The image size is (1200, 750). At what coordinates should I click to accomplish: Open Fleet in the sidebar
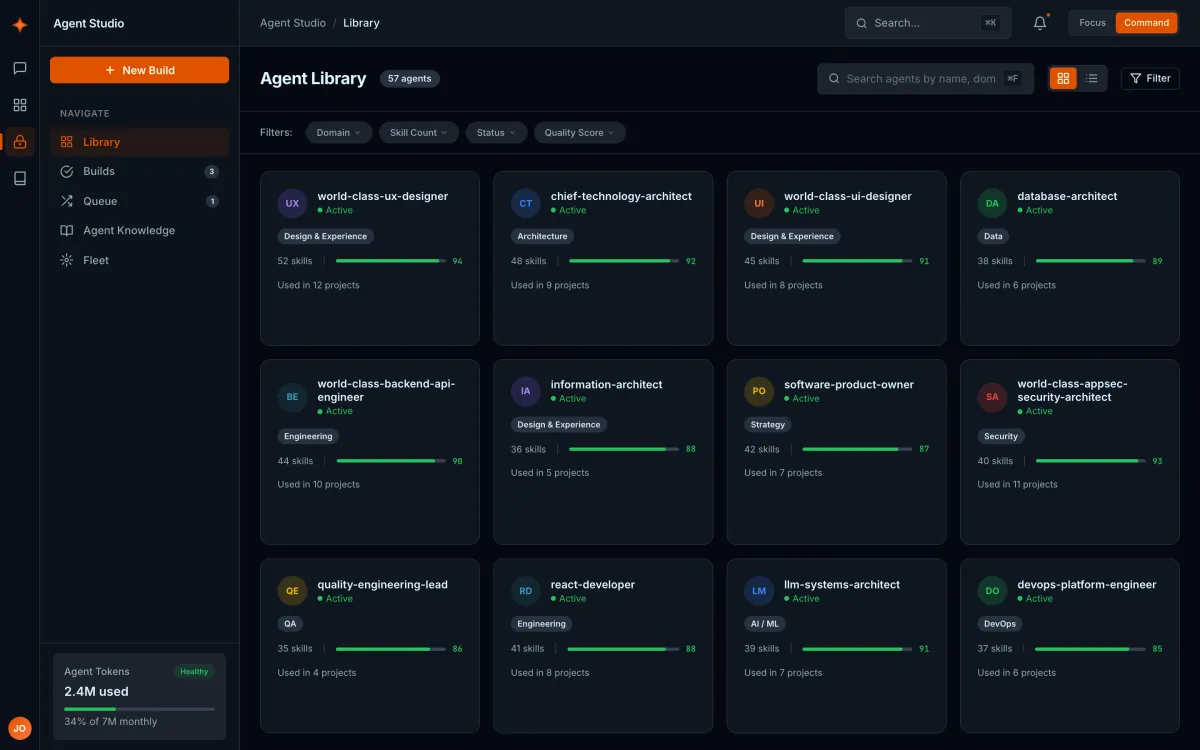(139, 260)
